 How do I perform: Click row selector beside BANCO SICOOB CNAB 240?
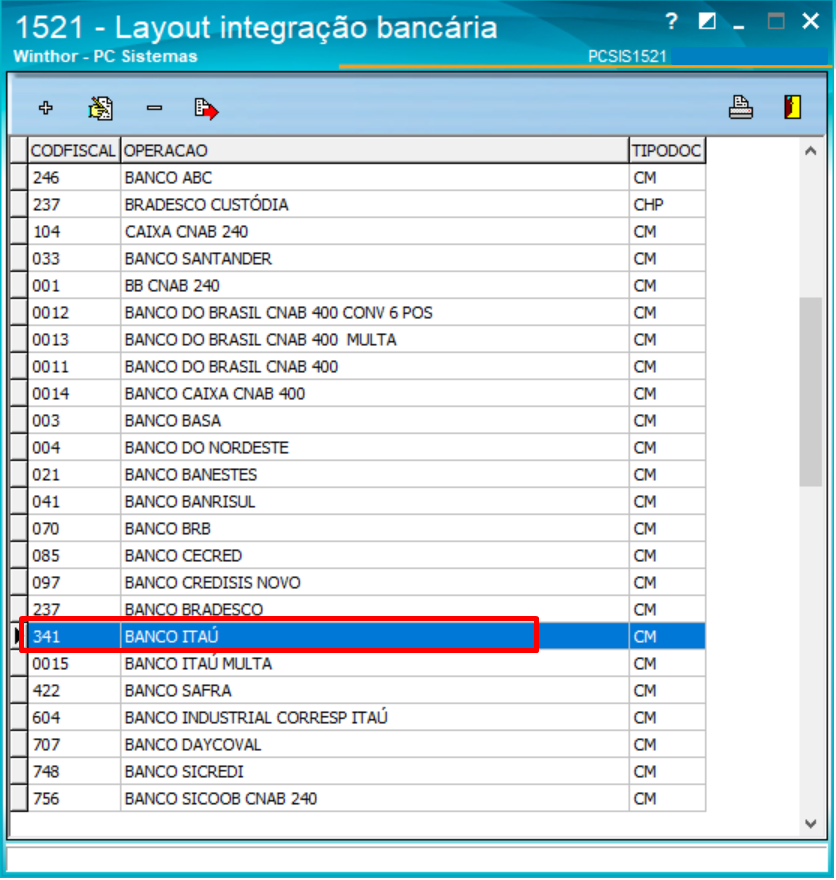19,798
